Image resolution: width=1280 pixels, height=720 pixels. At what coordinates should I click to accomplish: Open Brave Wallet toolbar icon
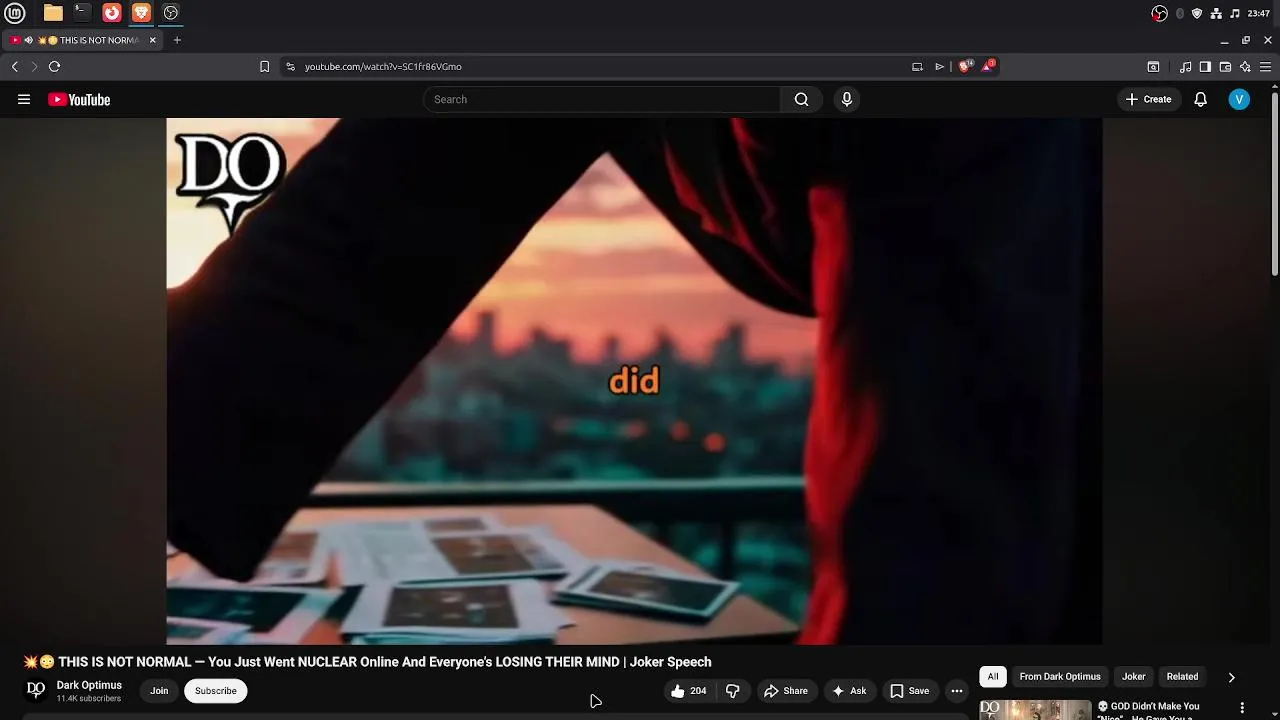pos(1225,67)
